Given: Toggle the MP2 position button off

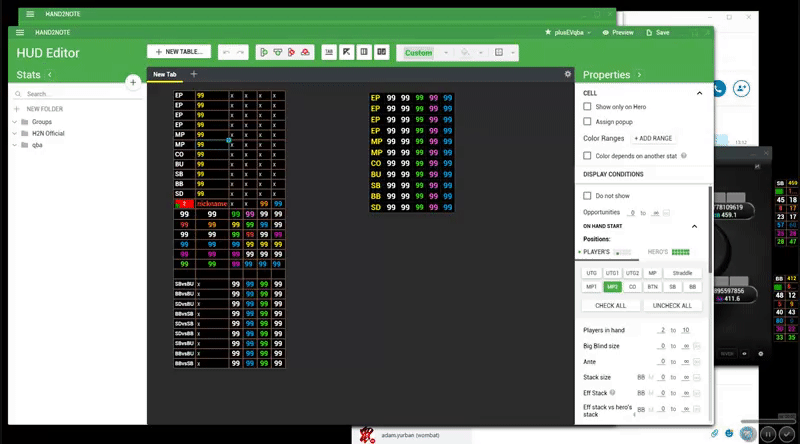Looking at the screenshot, I should (x=612, y=287).
